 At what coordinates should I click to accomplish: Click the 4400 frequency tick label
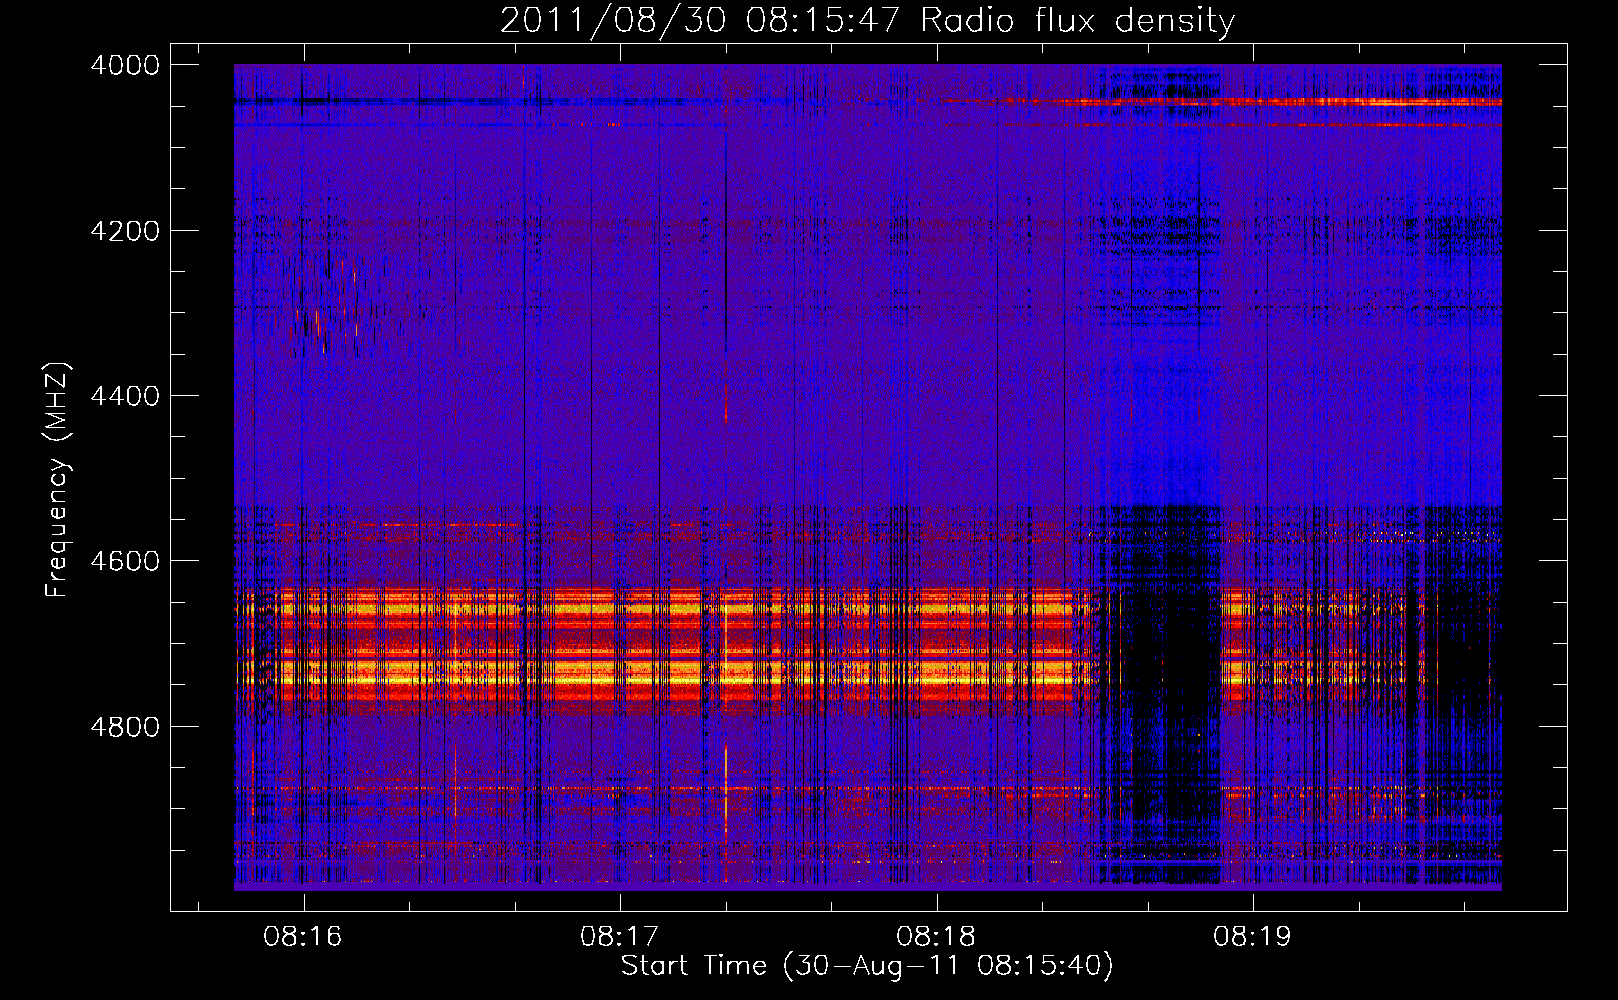pos(125,396)
